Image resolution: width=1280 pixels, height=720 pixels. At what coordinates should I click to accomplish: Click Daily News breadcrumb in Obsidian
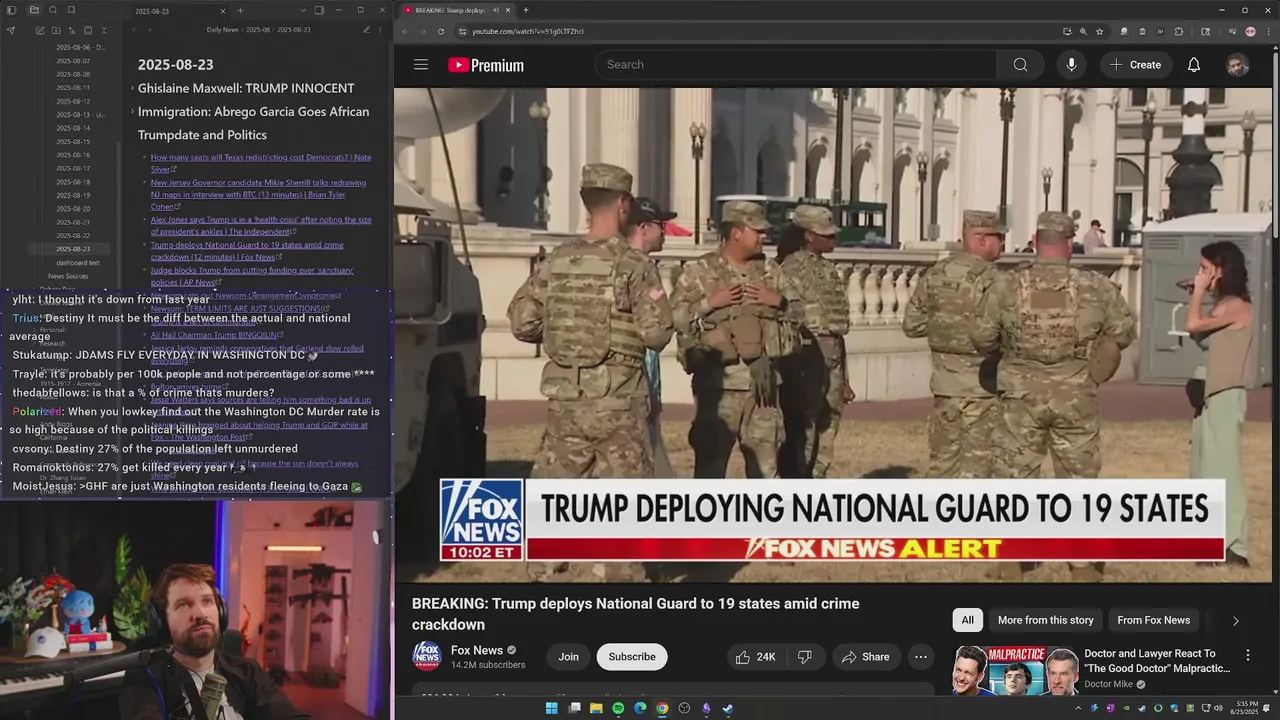point(222,30)
